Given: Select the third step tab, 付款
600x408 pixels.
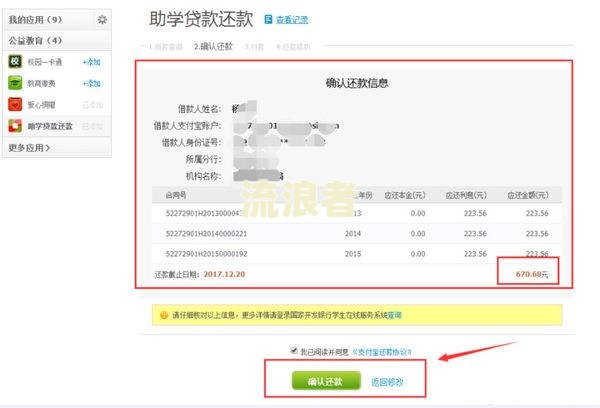Looking at the screenshot, I should point(254,47).
